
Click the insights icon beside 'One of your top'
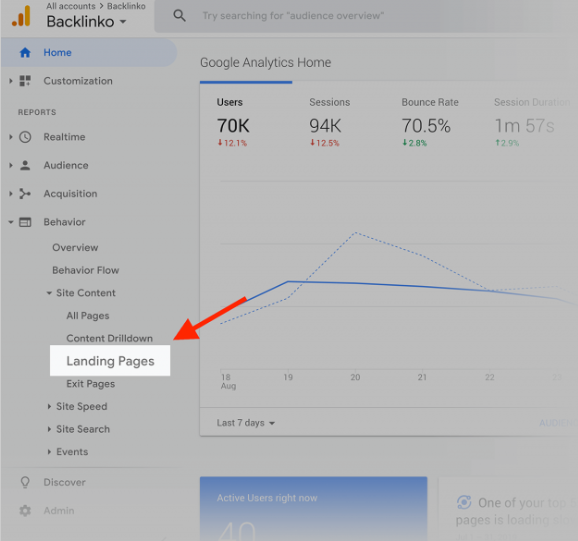click(464, 502)
